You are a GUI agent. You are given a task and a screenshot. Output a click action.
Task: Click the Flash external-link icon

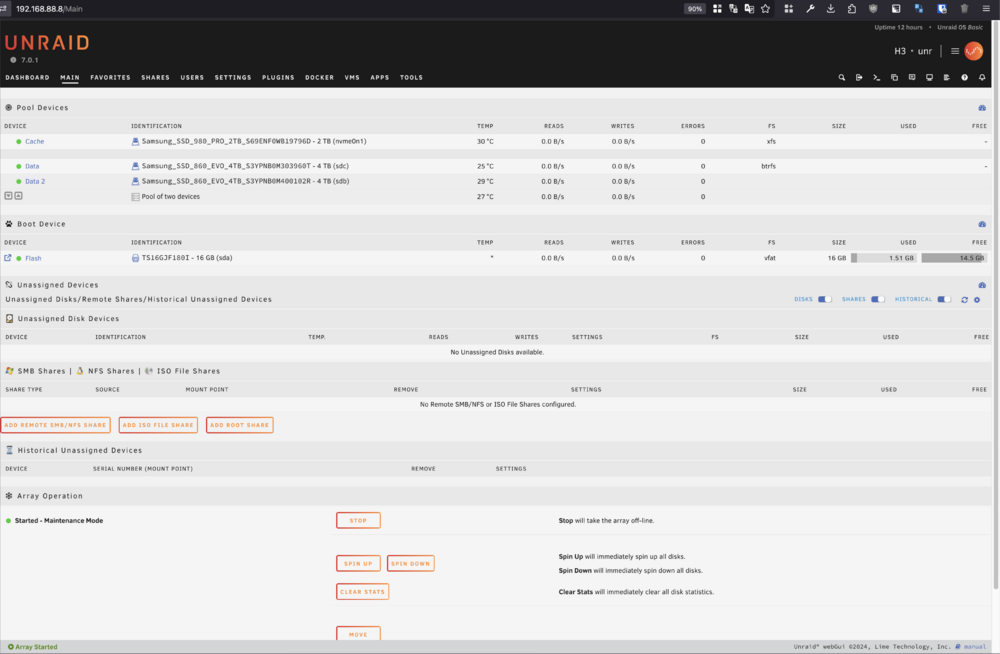click(x=8, y=258)
